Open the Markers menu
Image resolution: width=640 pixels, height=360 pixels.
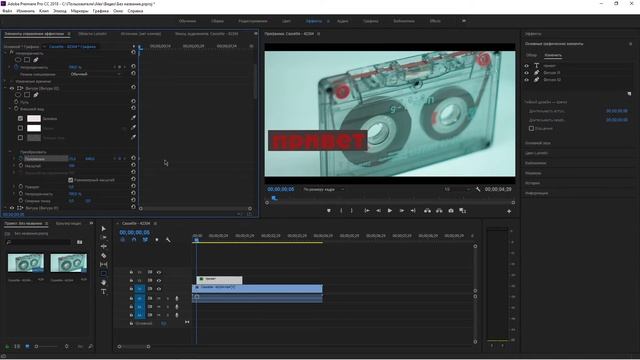[80, 11]
